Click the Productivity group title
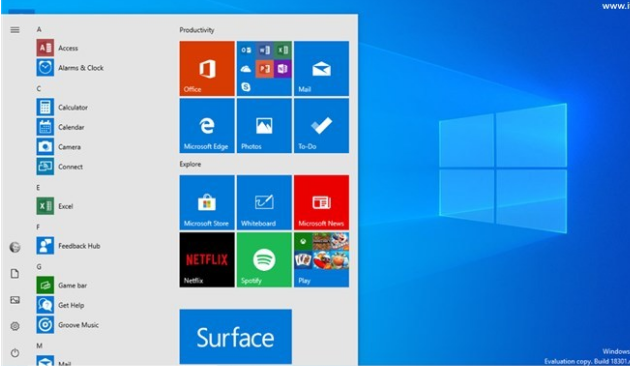The width and height of the screenshot is (630, 366). coord(197,30)
